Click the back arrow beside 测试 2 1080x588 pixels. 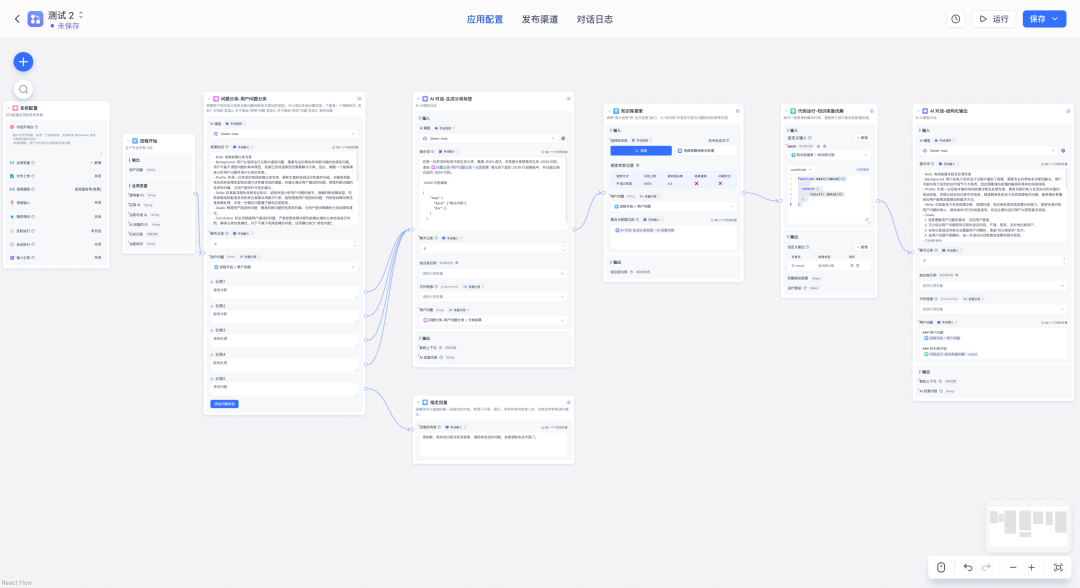(17, 19)
